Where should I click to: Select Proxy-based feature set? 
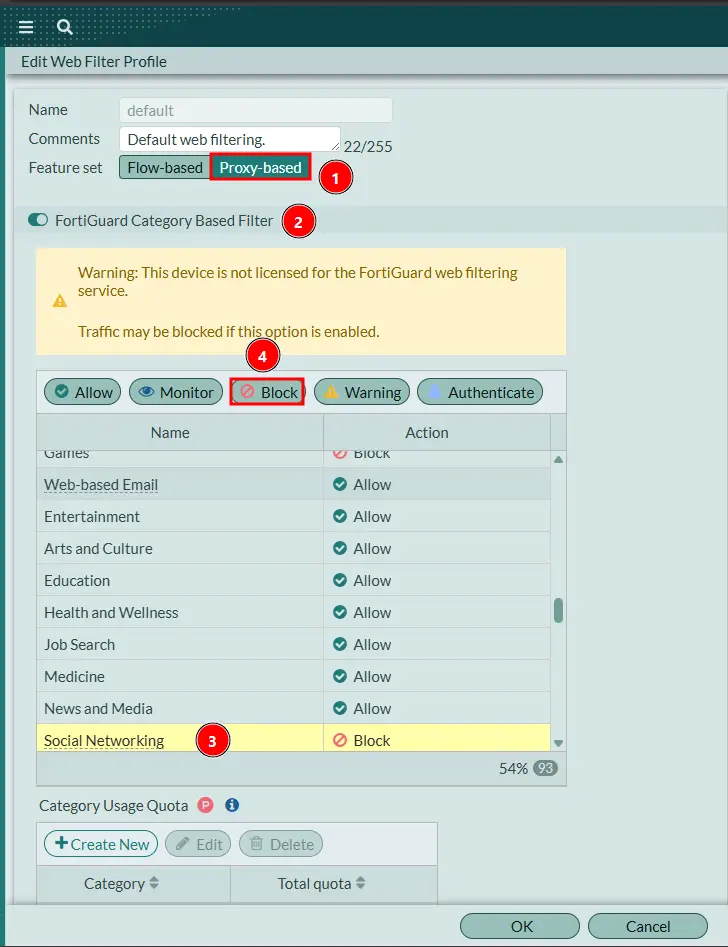pyautogui.click(x=260, y=167)
